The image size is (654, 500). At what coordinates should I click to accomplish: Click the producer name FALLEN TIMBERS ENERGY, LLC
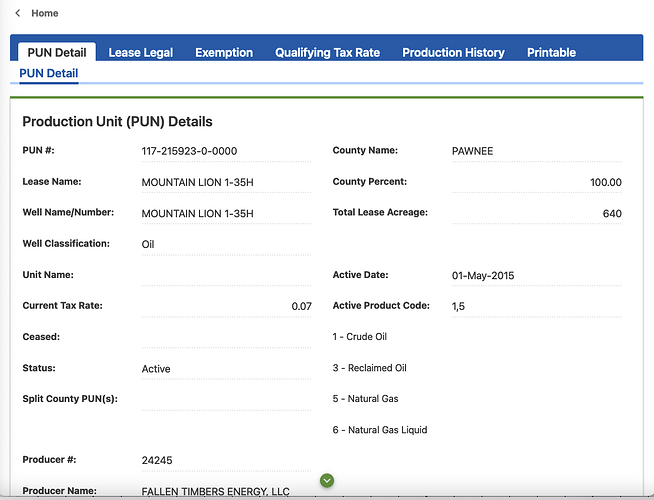pos(215,492)
